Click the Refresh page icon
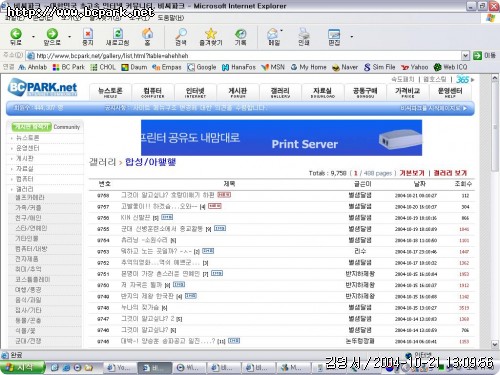The width and height of the screenshot is (500, 375). click(x=117, y=33)
